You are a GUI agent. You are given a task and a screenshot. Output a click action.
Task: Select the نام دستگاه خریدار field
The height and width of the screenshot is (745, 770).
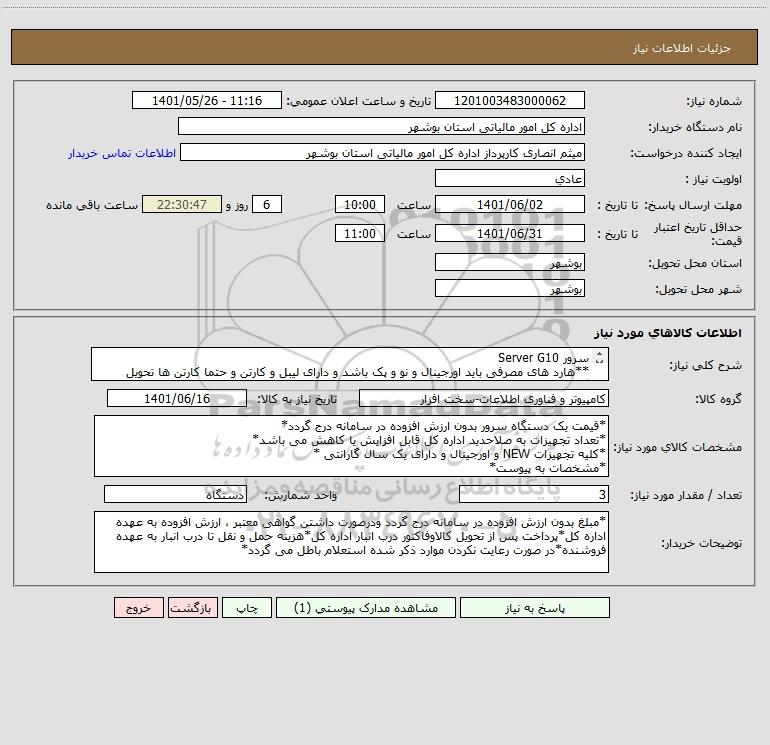coord(381,127)
